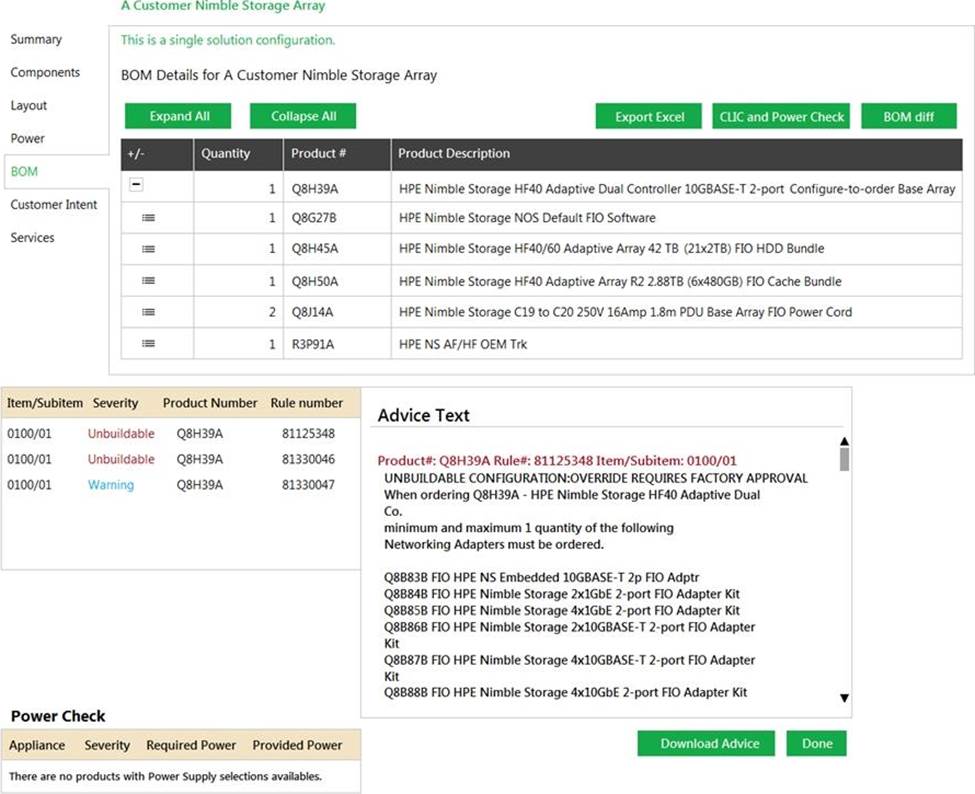Image resolution: width=975 pixels, height=794 pixels.
Task: Open the Components tab
Action: click(x=45, y=73)
